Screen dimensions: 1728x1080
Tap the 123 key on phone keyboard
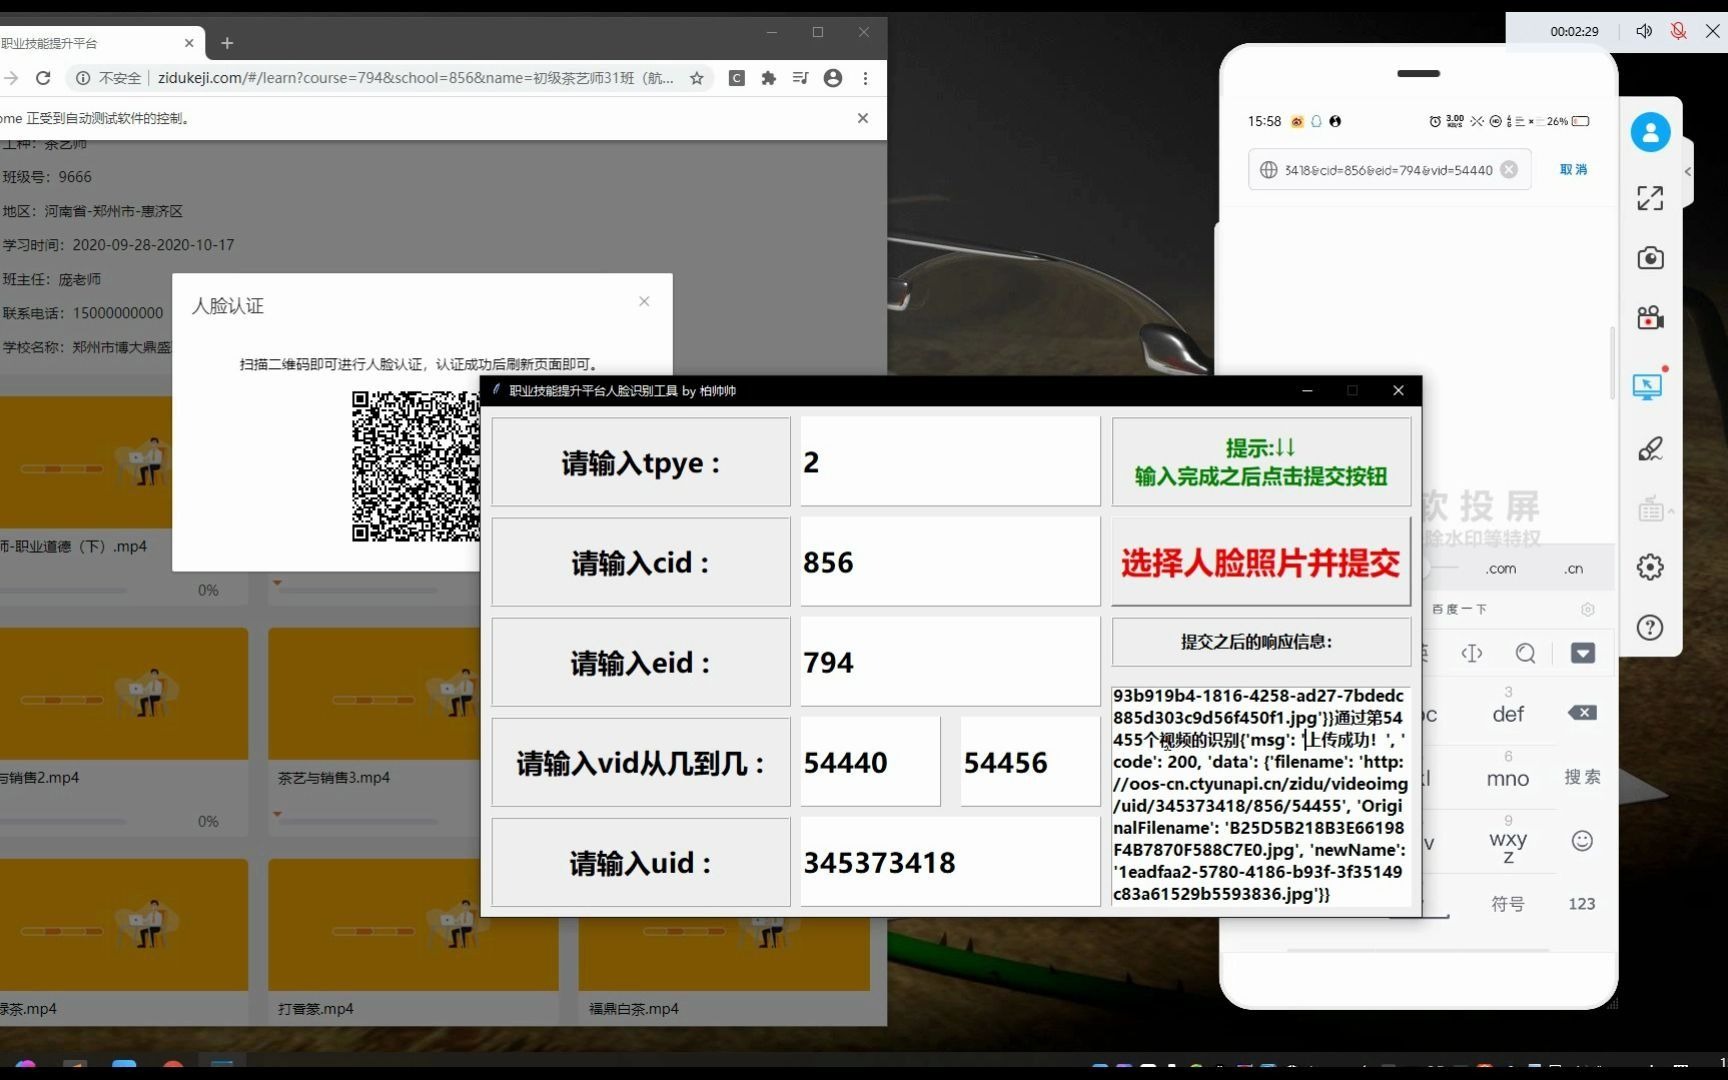[x=1582, y=904]
